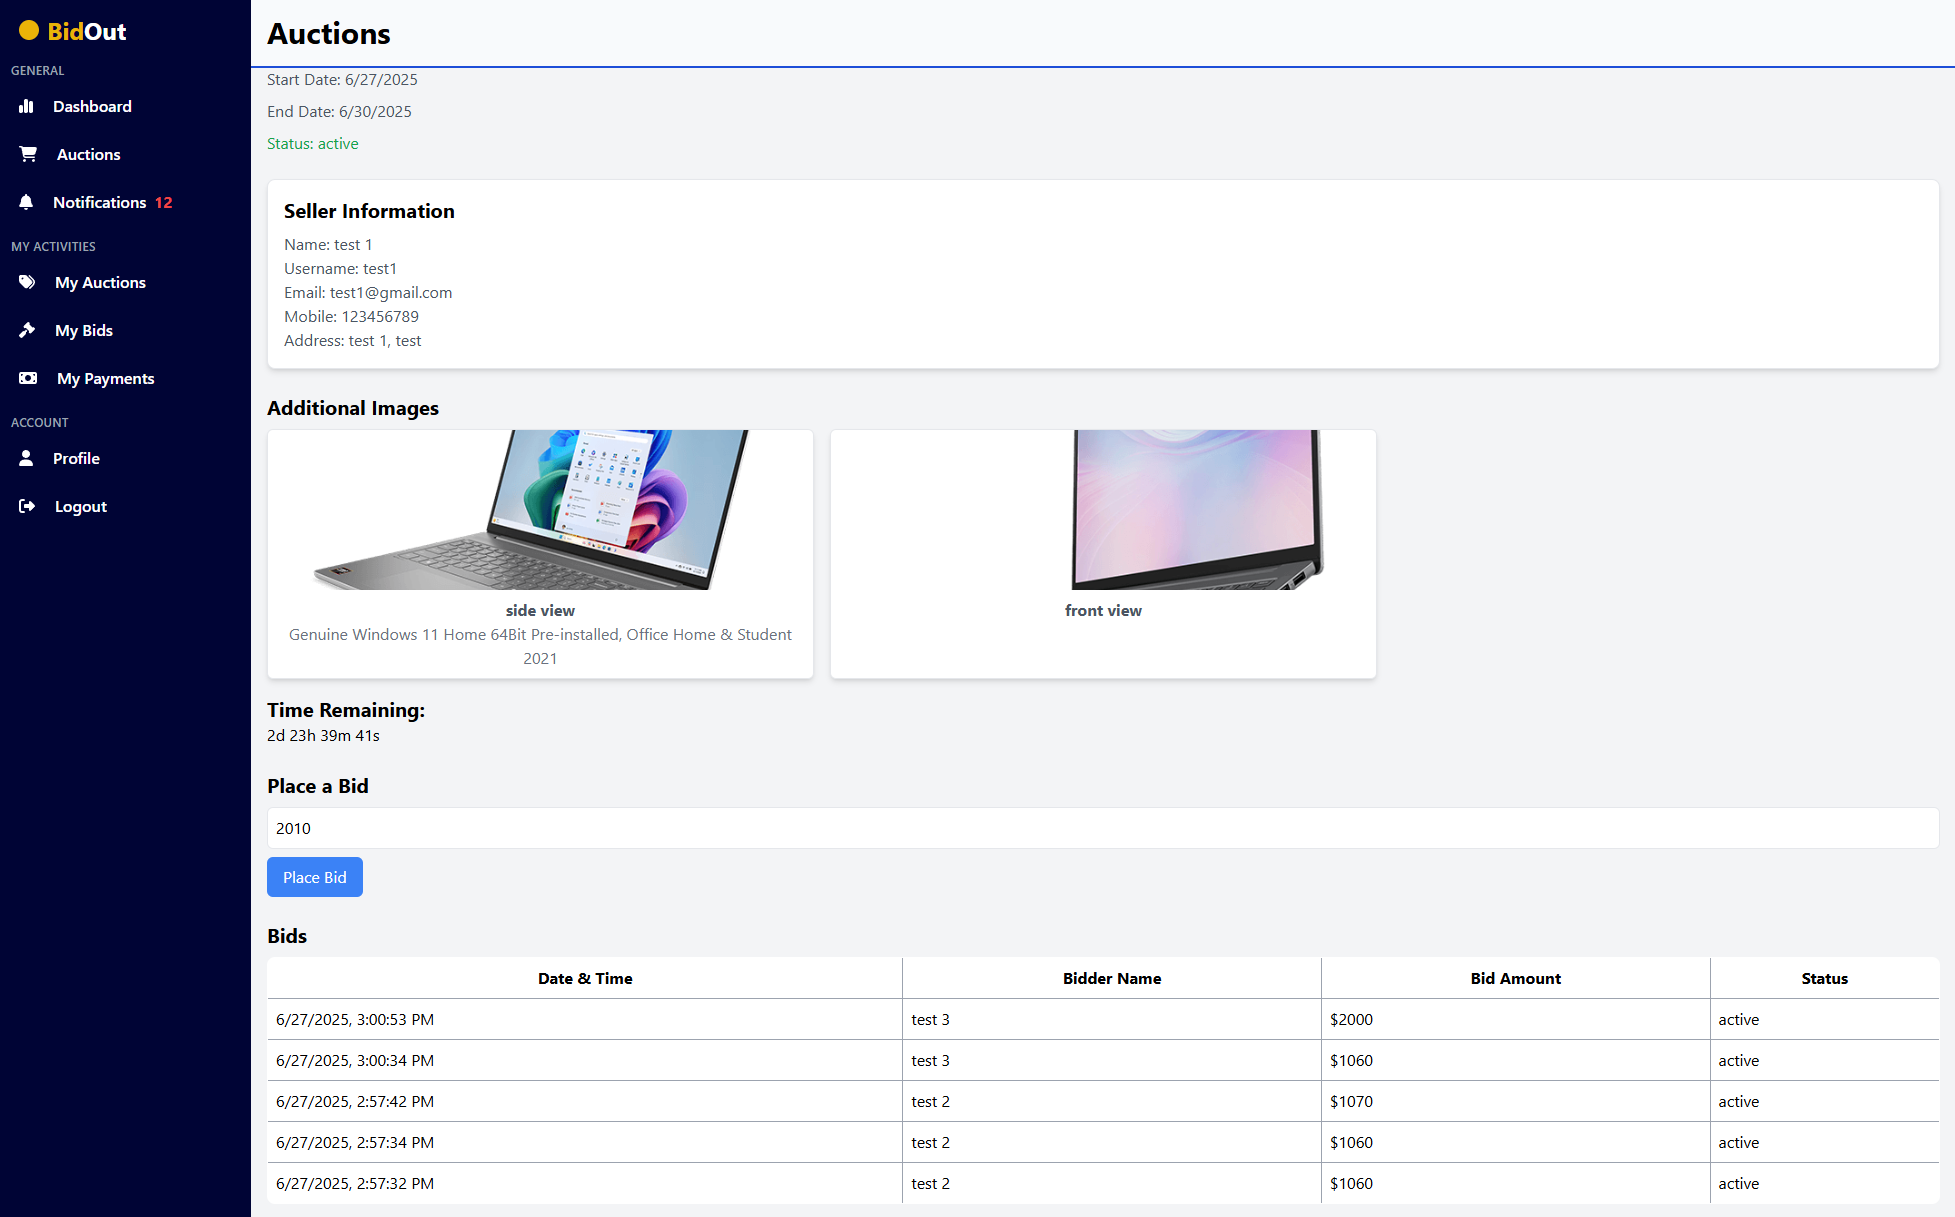Open the side view laptop image

pyautogui.click(x=540, y=510)
